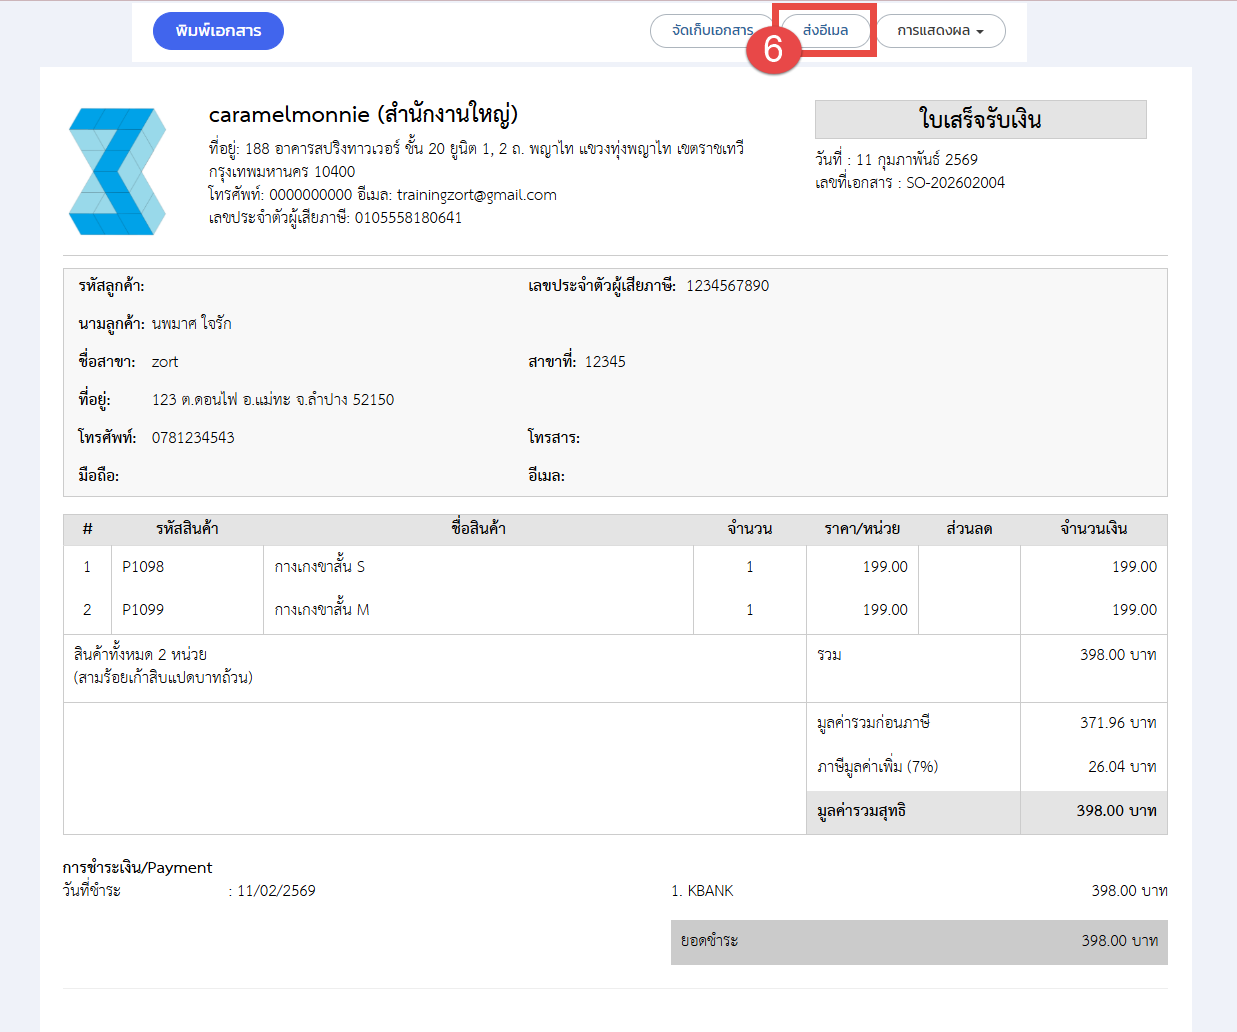Click the customer tax ID 1234567890

pos(727,286)
